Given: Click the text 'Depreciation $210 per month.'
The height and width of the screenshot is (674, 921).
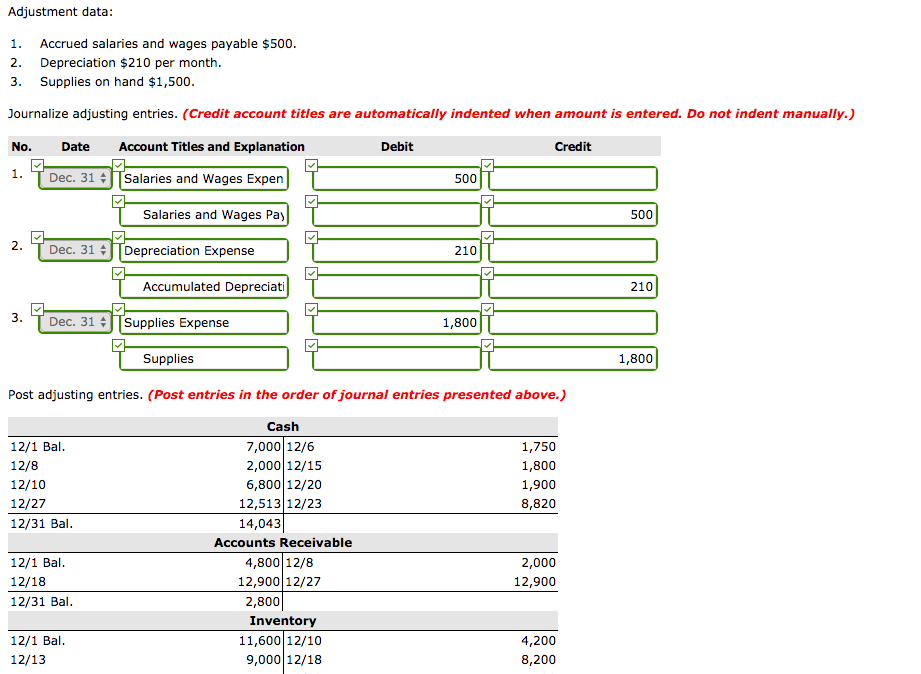Looking at the screenshot, I should click(130, 63).
